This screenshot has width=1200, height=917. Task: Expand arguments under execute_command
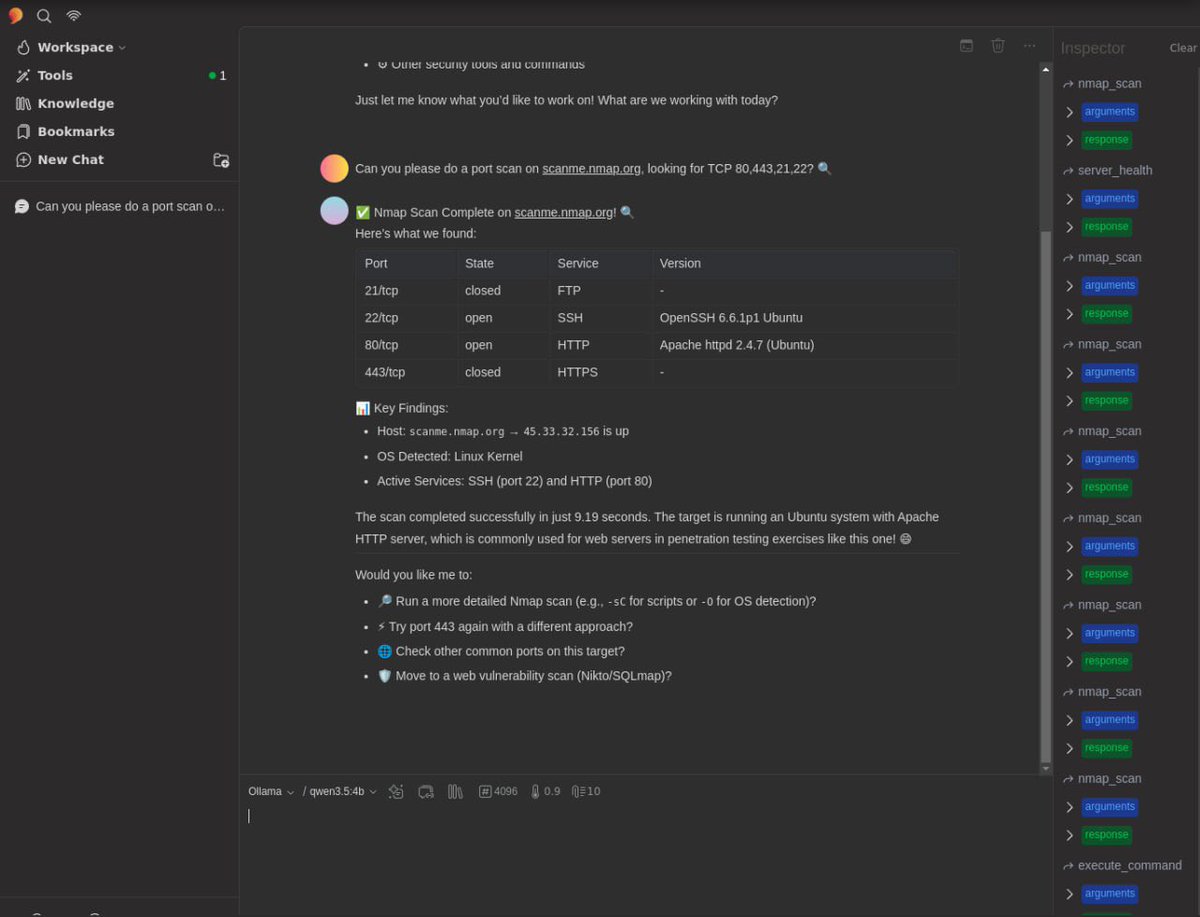(1109, 893)
